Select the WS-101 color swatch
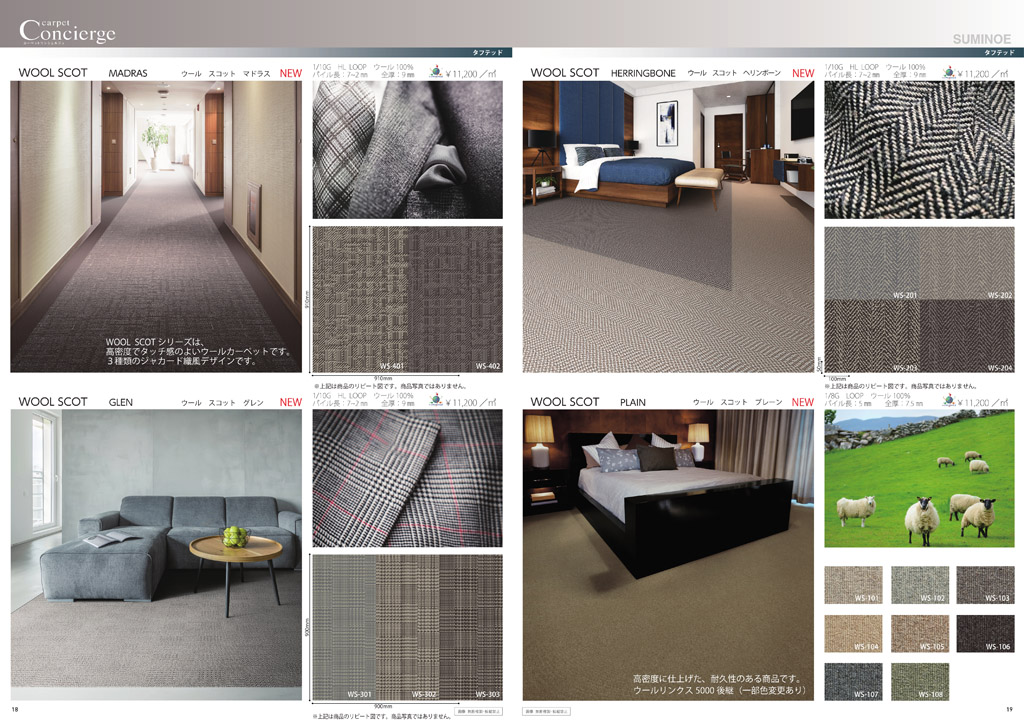 [x=853, y=585]
